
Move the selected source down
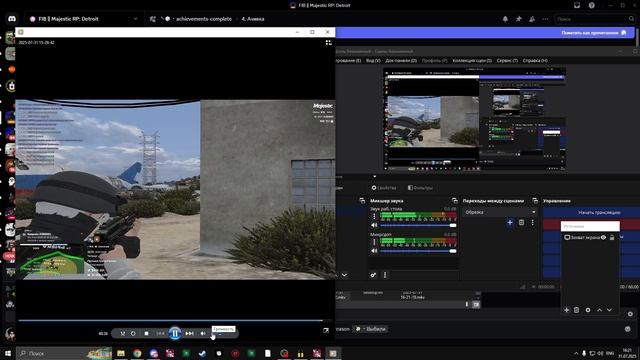click(609, 310)
